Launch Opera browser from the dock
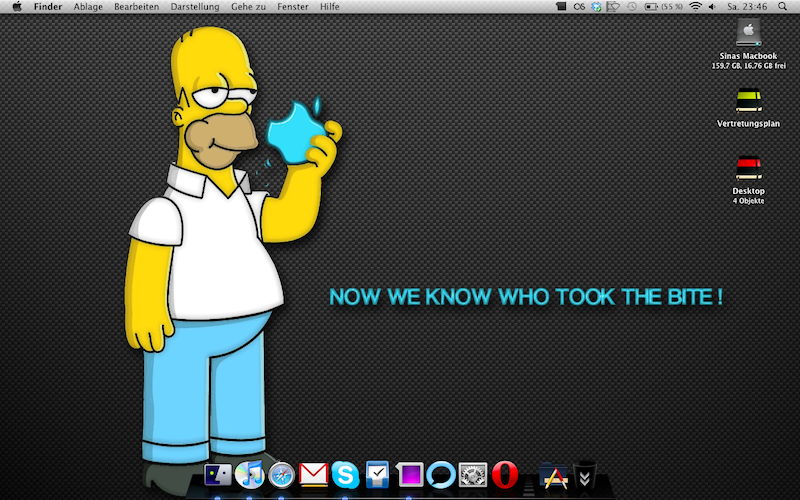Image resolution: width=800 pixels, height=500 pixels. tap(505, 474)
